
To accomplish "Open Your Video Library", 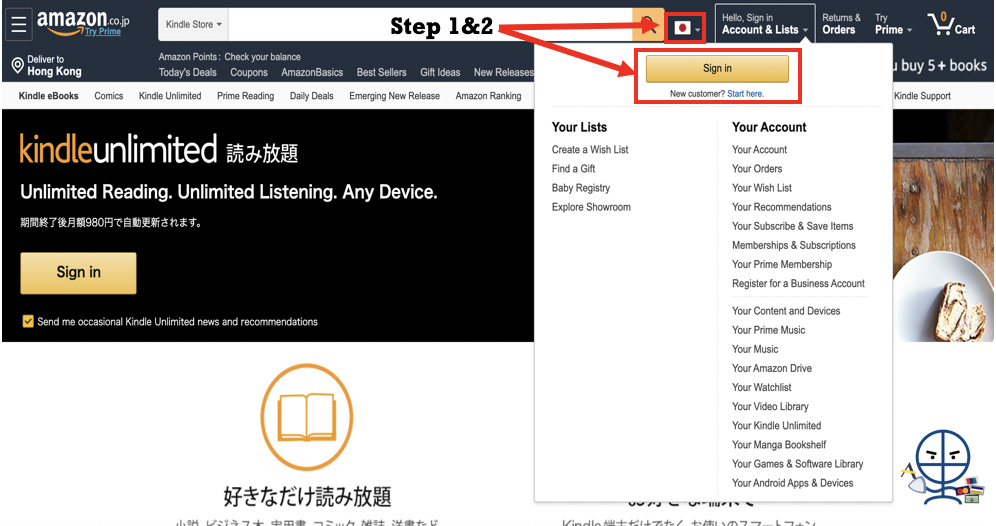I will (770, 407).
